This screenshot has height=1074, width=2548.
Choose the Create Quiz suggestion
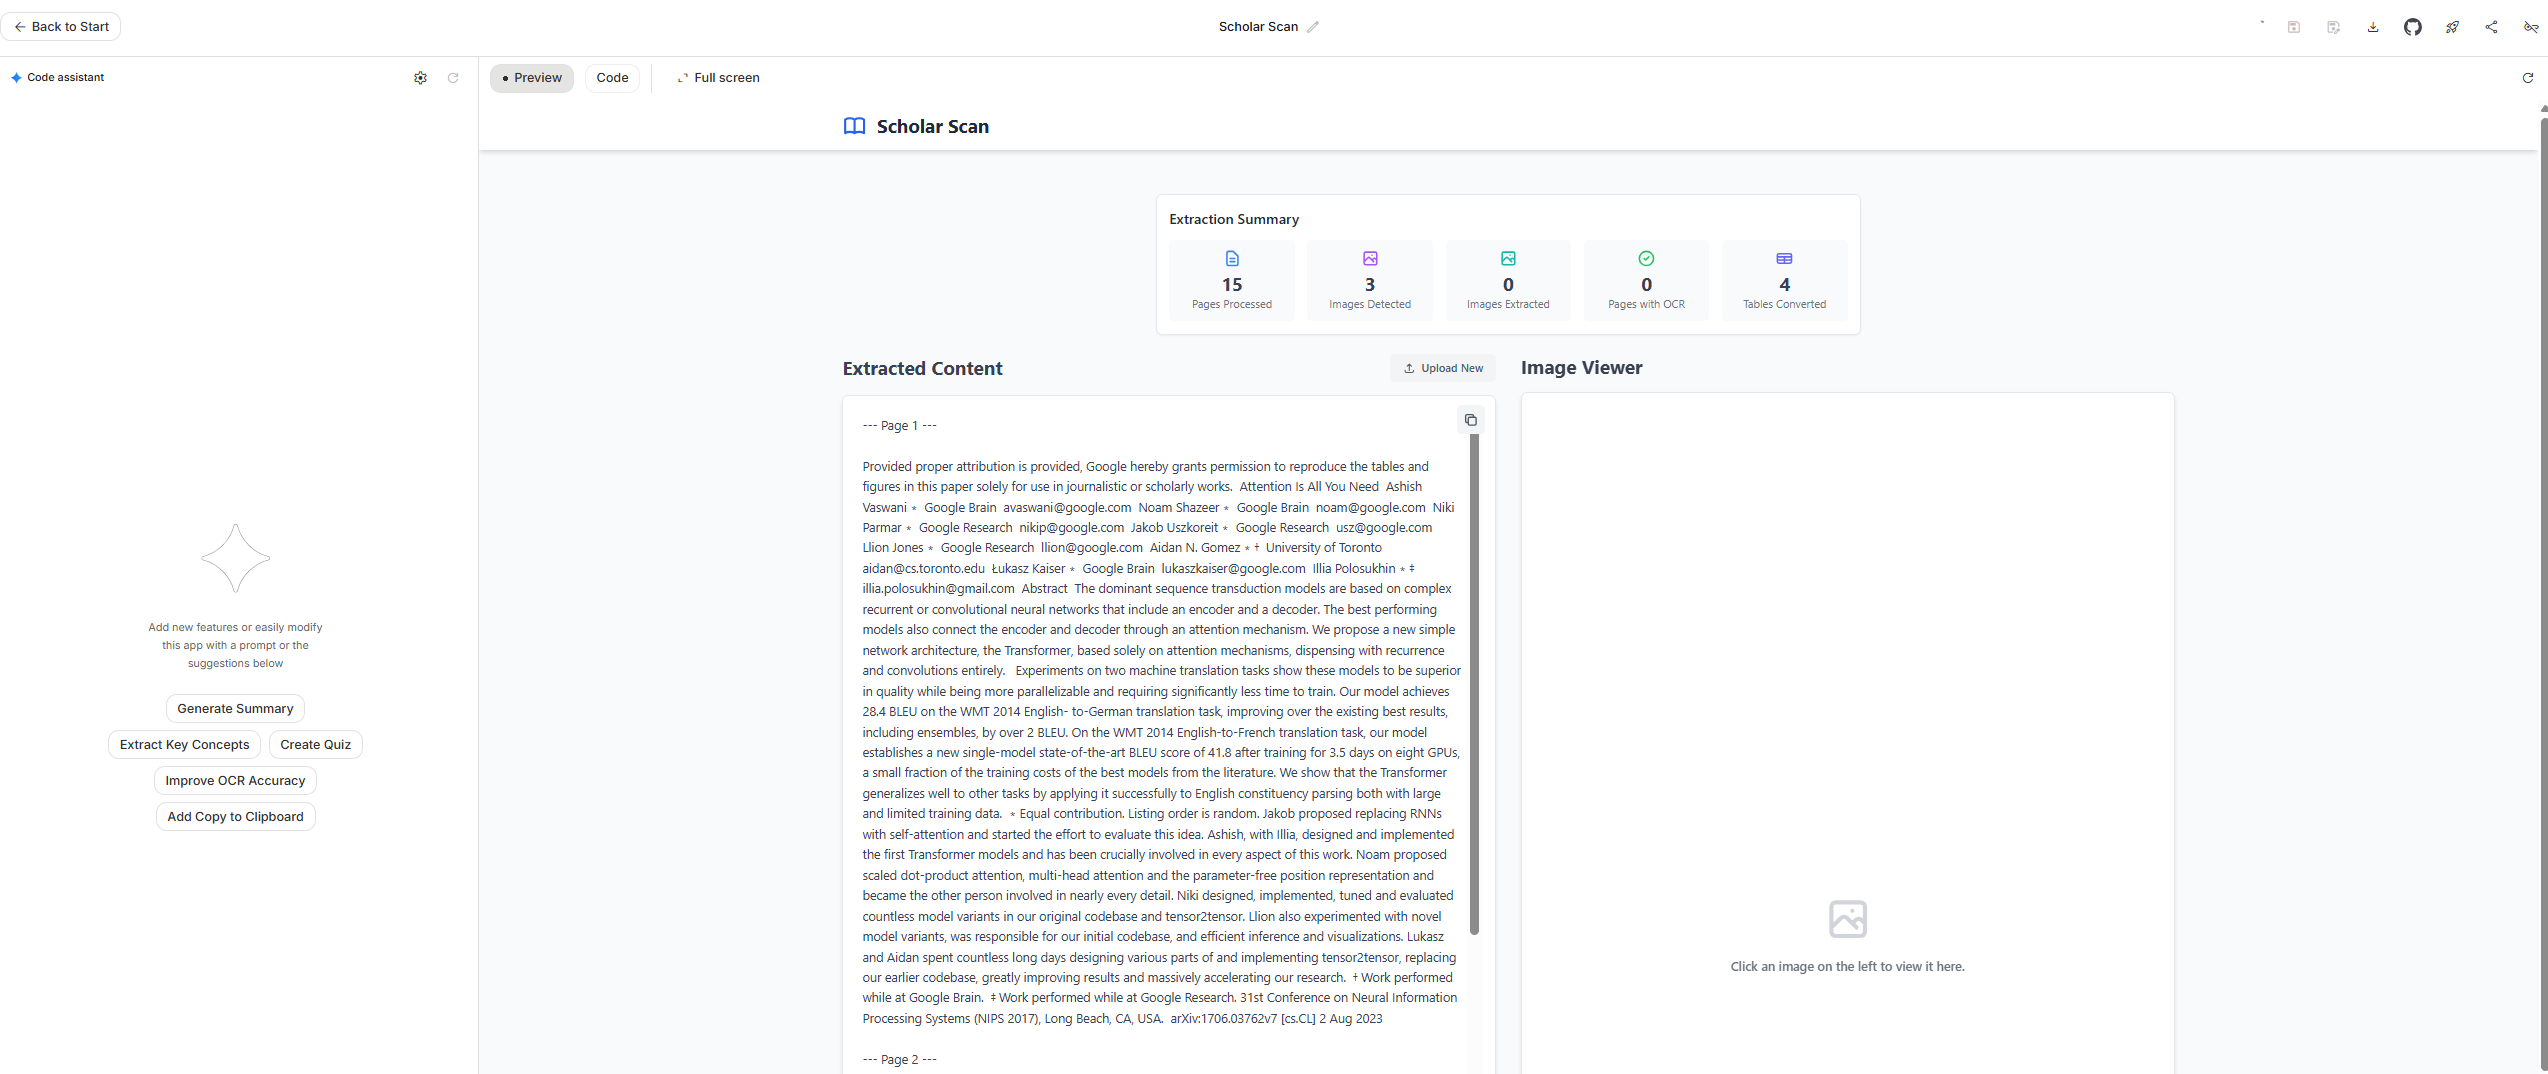[316, 745]
